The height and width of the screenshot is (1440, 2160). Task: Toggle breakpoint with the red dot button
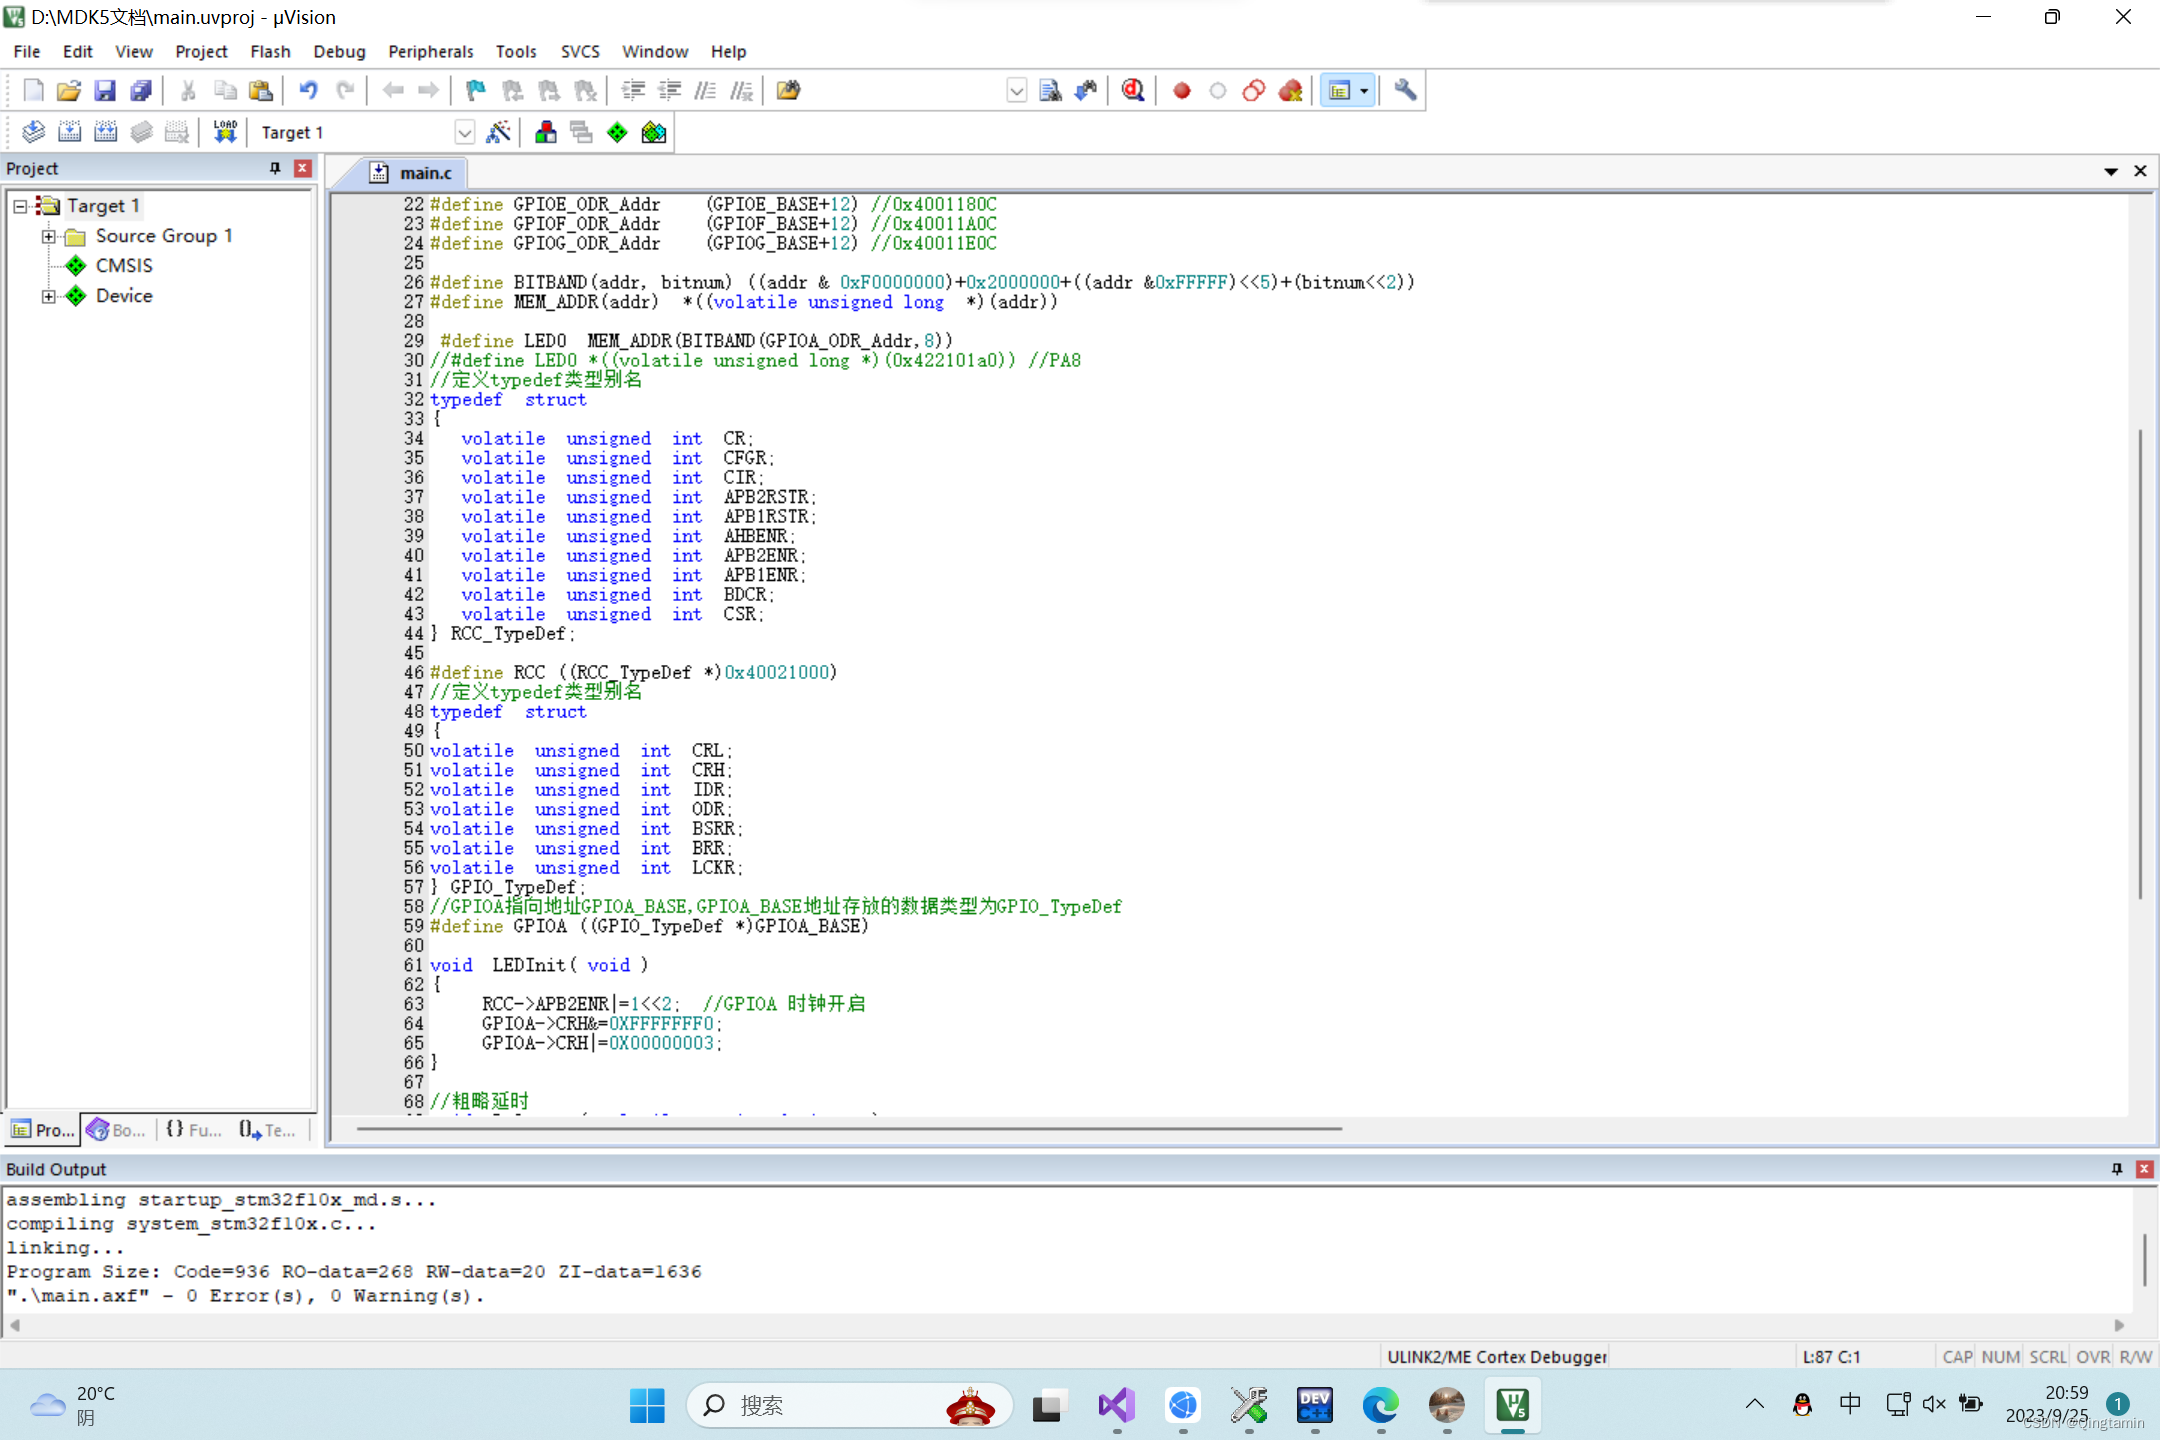click(1181, 91)
